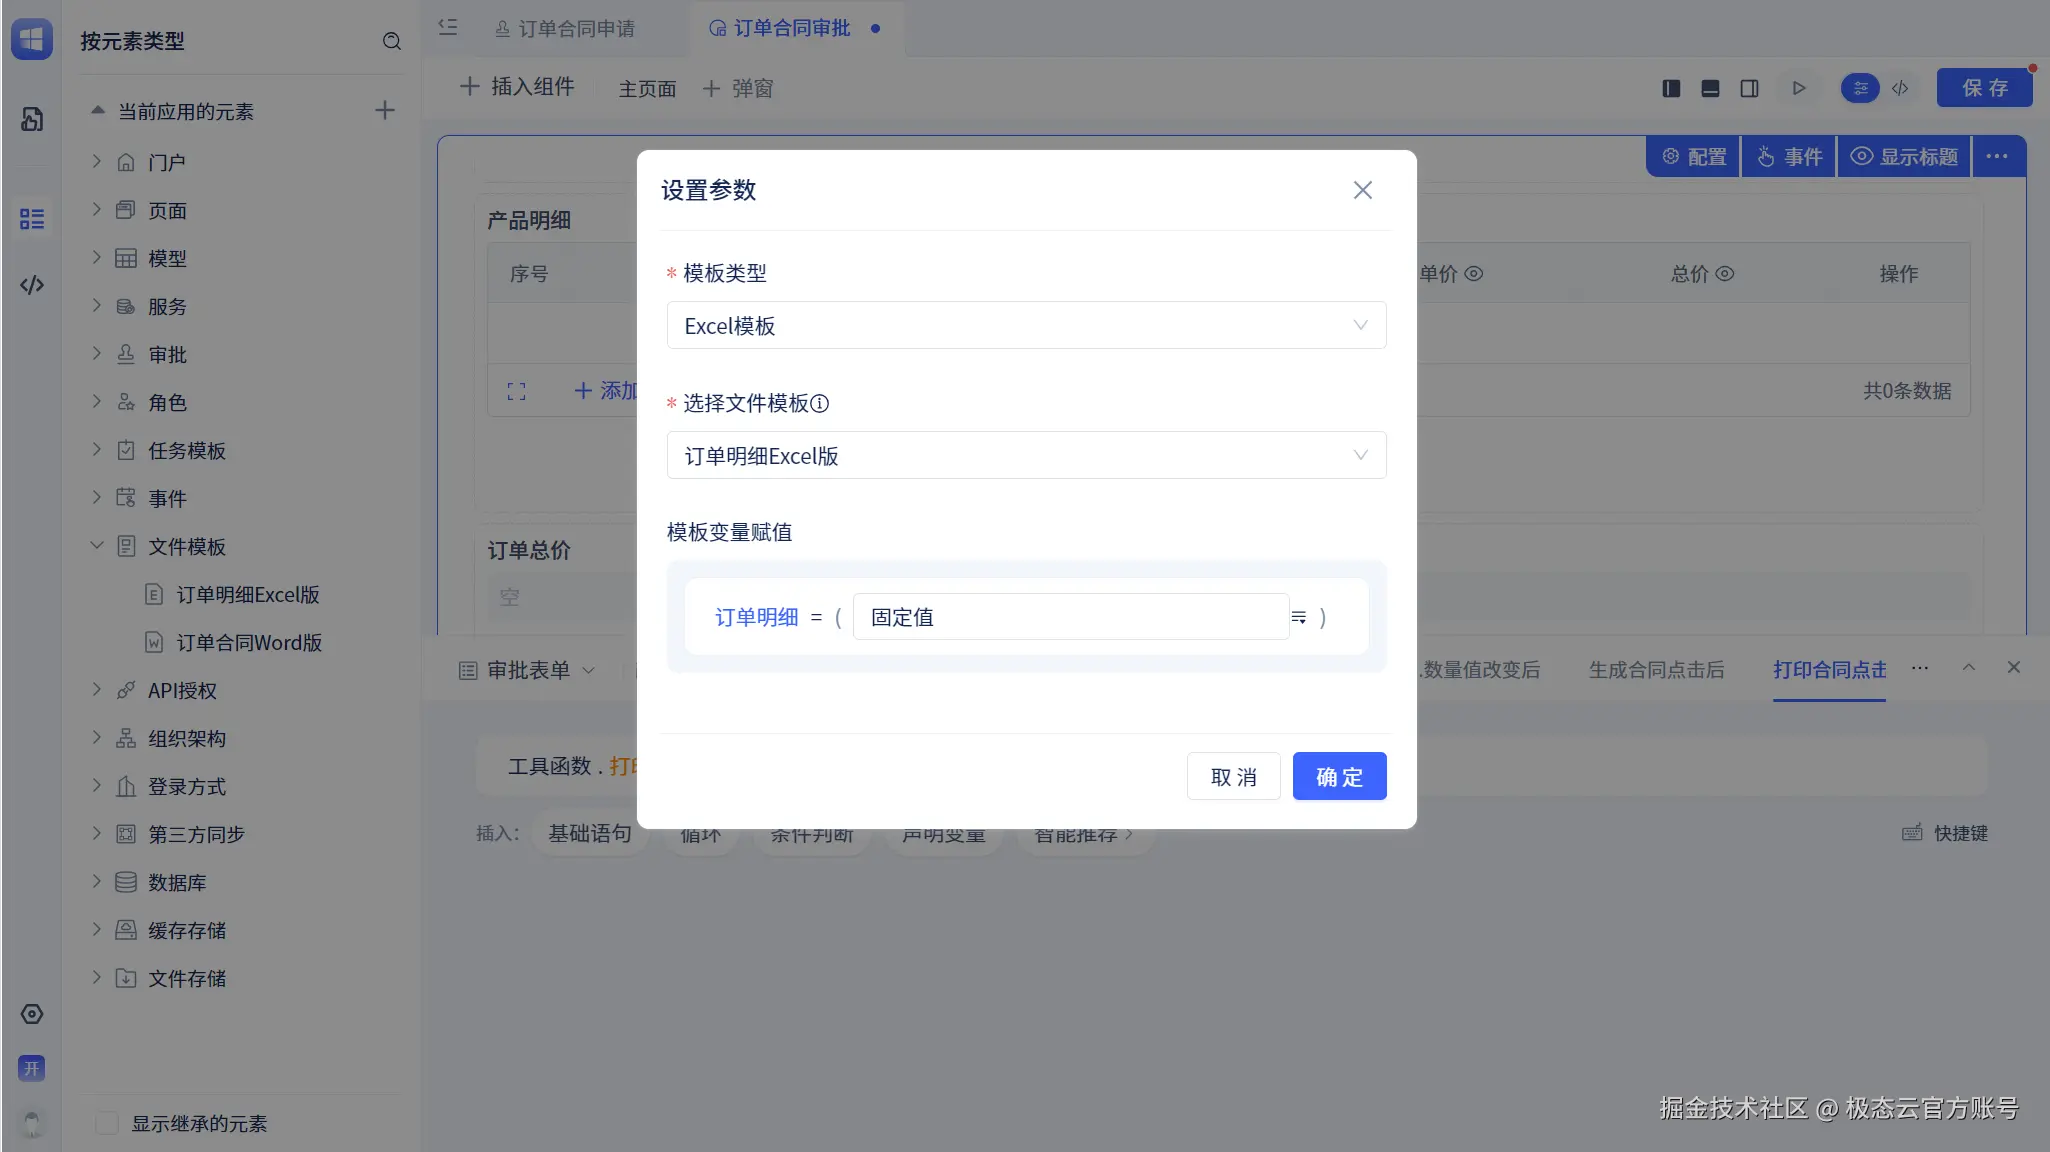Toggle the eye icon next to 总价
This screenshot has height=1152, width=2050.
click(x=1725, y=274)
